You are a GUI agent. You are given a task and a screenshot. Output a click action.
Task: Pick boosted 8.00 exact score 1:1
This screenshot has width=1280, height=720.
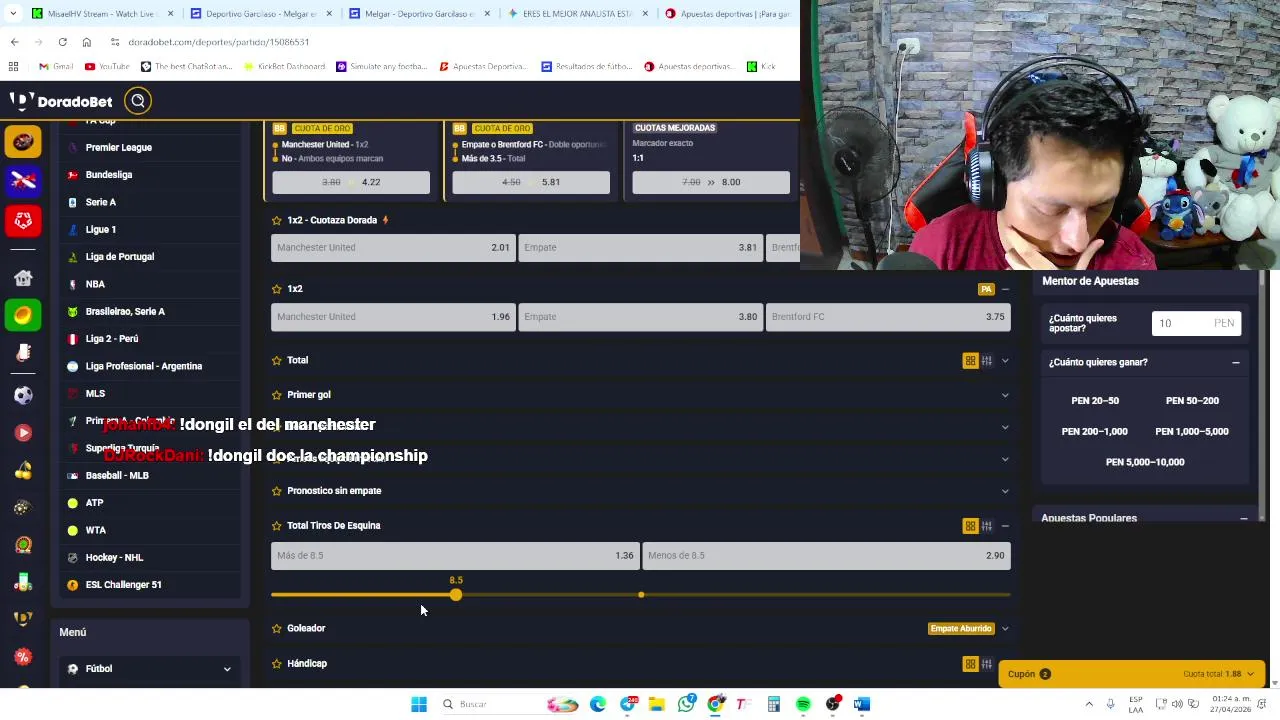coord(711,182)
